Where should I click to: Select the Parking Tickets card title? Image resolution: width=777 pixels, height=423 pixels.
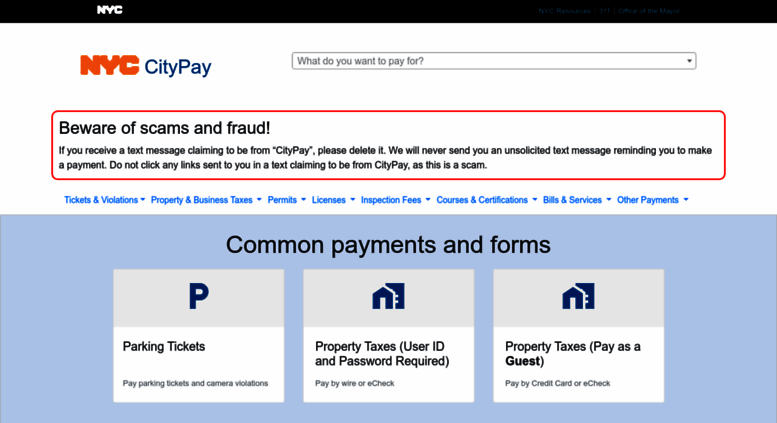click(164, 346)
